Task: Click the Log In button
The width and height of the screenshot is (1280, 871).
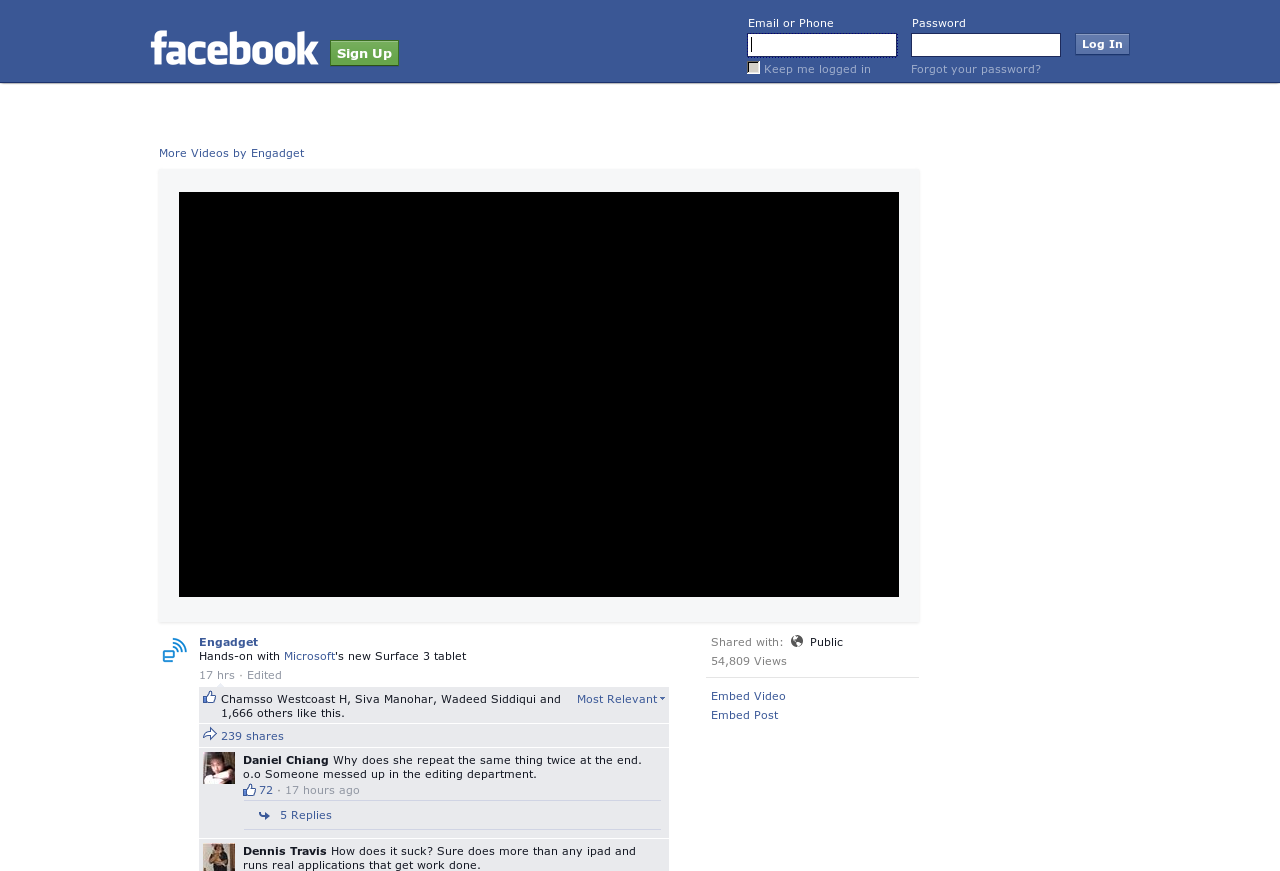Action: (x=1102, y=44)
